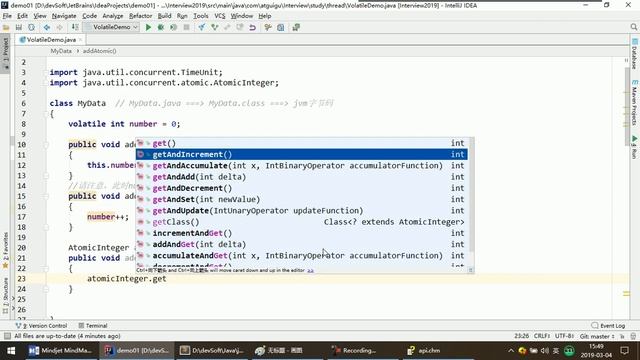Open the File menu
Viewport: 640px width, 360px height.
[x=7, y=16]
